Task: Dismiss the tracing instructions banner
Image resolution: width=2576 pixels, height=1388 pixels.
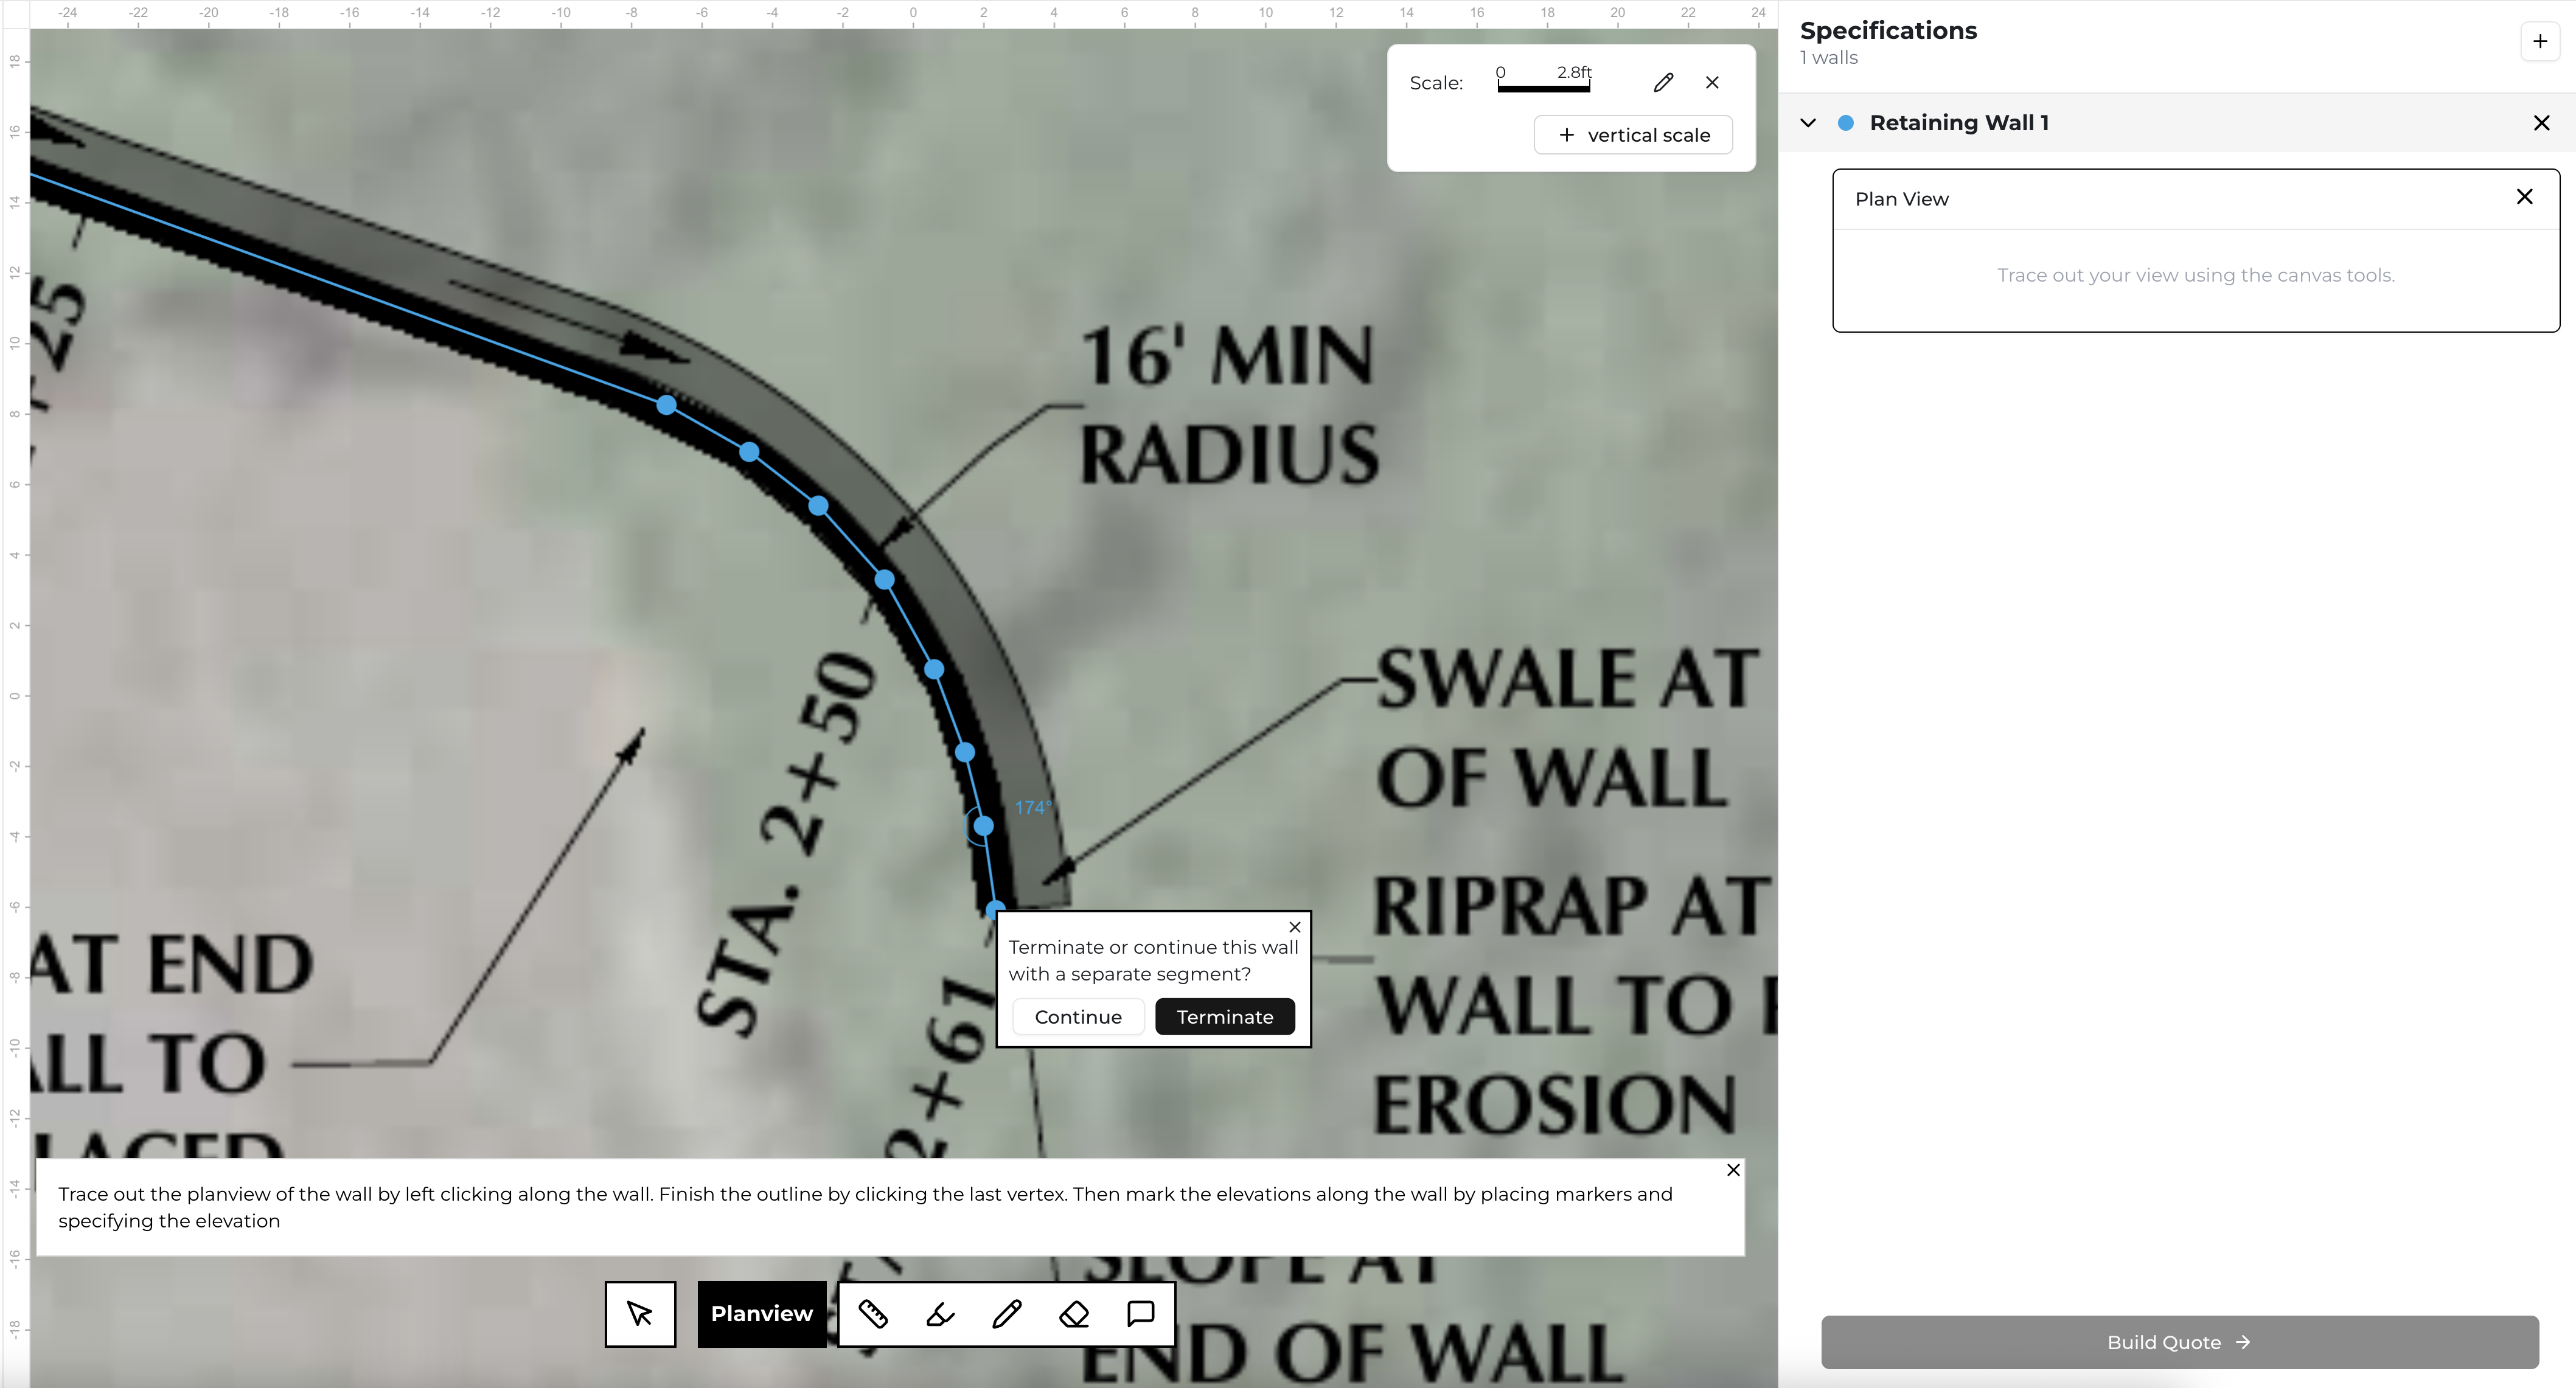Action: [x=1733, y=1170]
